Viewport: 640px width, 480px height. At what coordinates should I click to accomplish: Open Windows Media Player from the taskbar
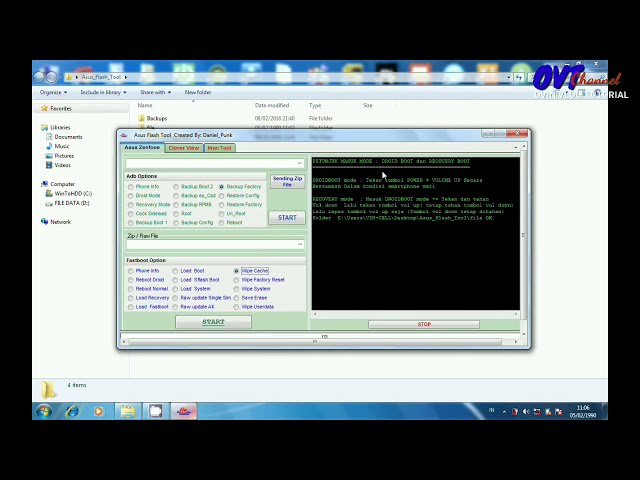point(98,411)
